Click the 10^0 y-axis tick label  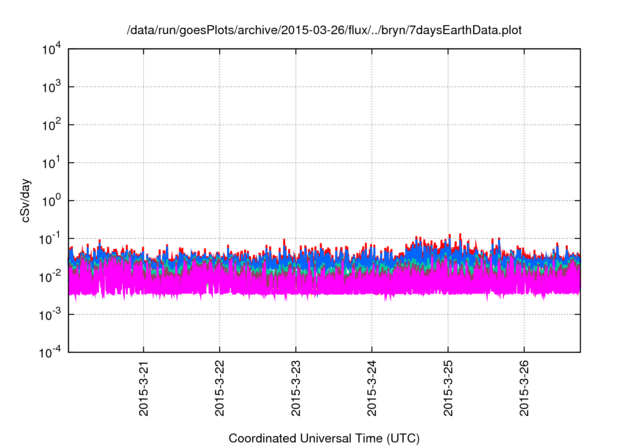coord(51,201)
